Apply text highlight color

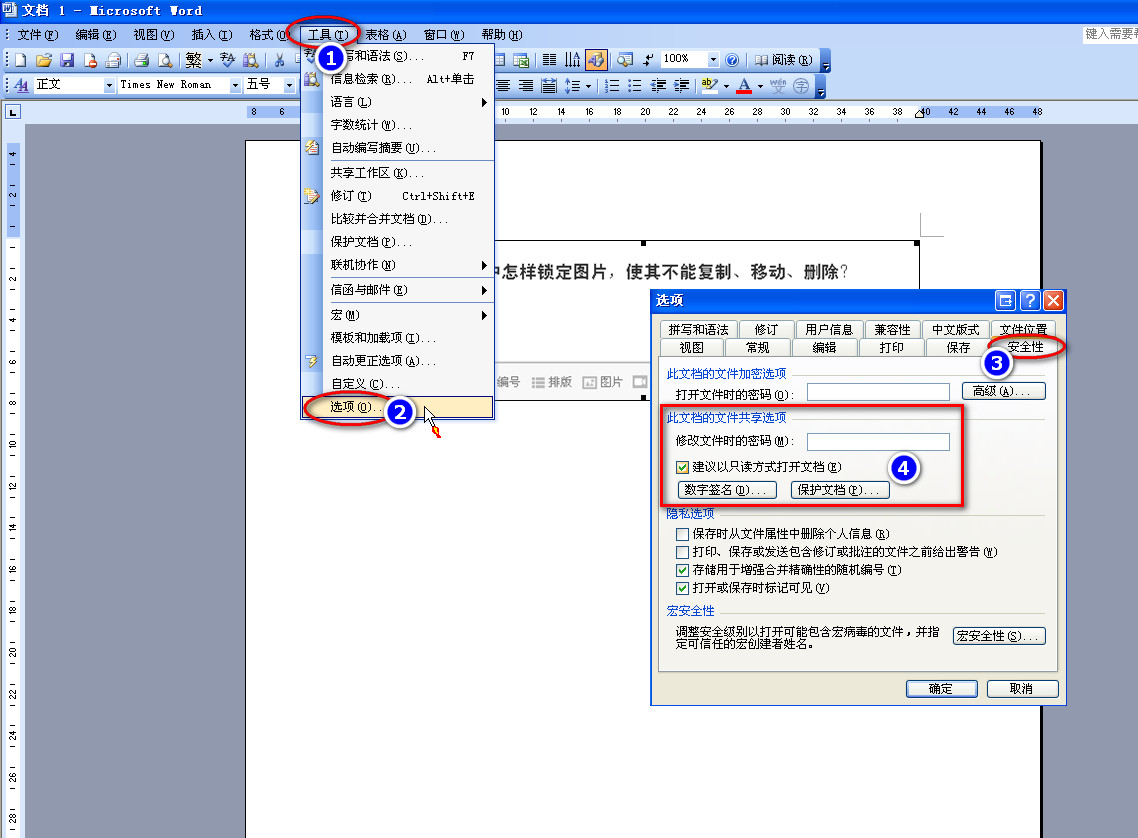[x=708, y=84]
